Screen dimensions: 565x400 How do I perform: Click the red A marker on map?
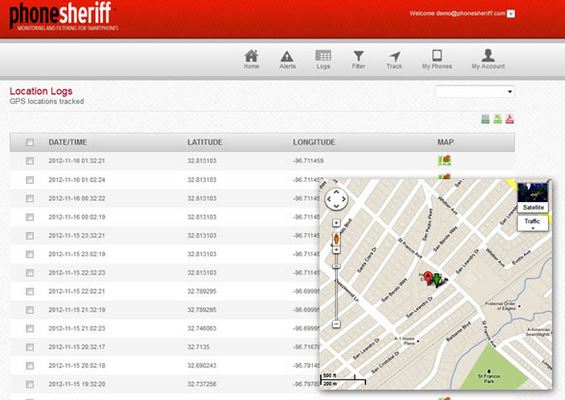428,278
